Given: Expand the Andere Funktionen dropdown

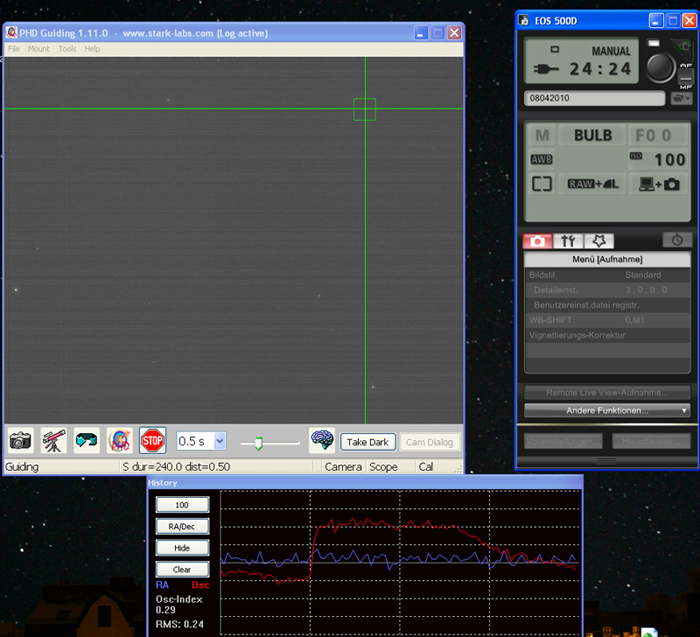Looking at the screenshot, I should [x=607, y=410].
